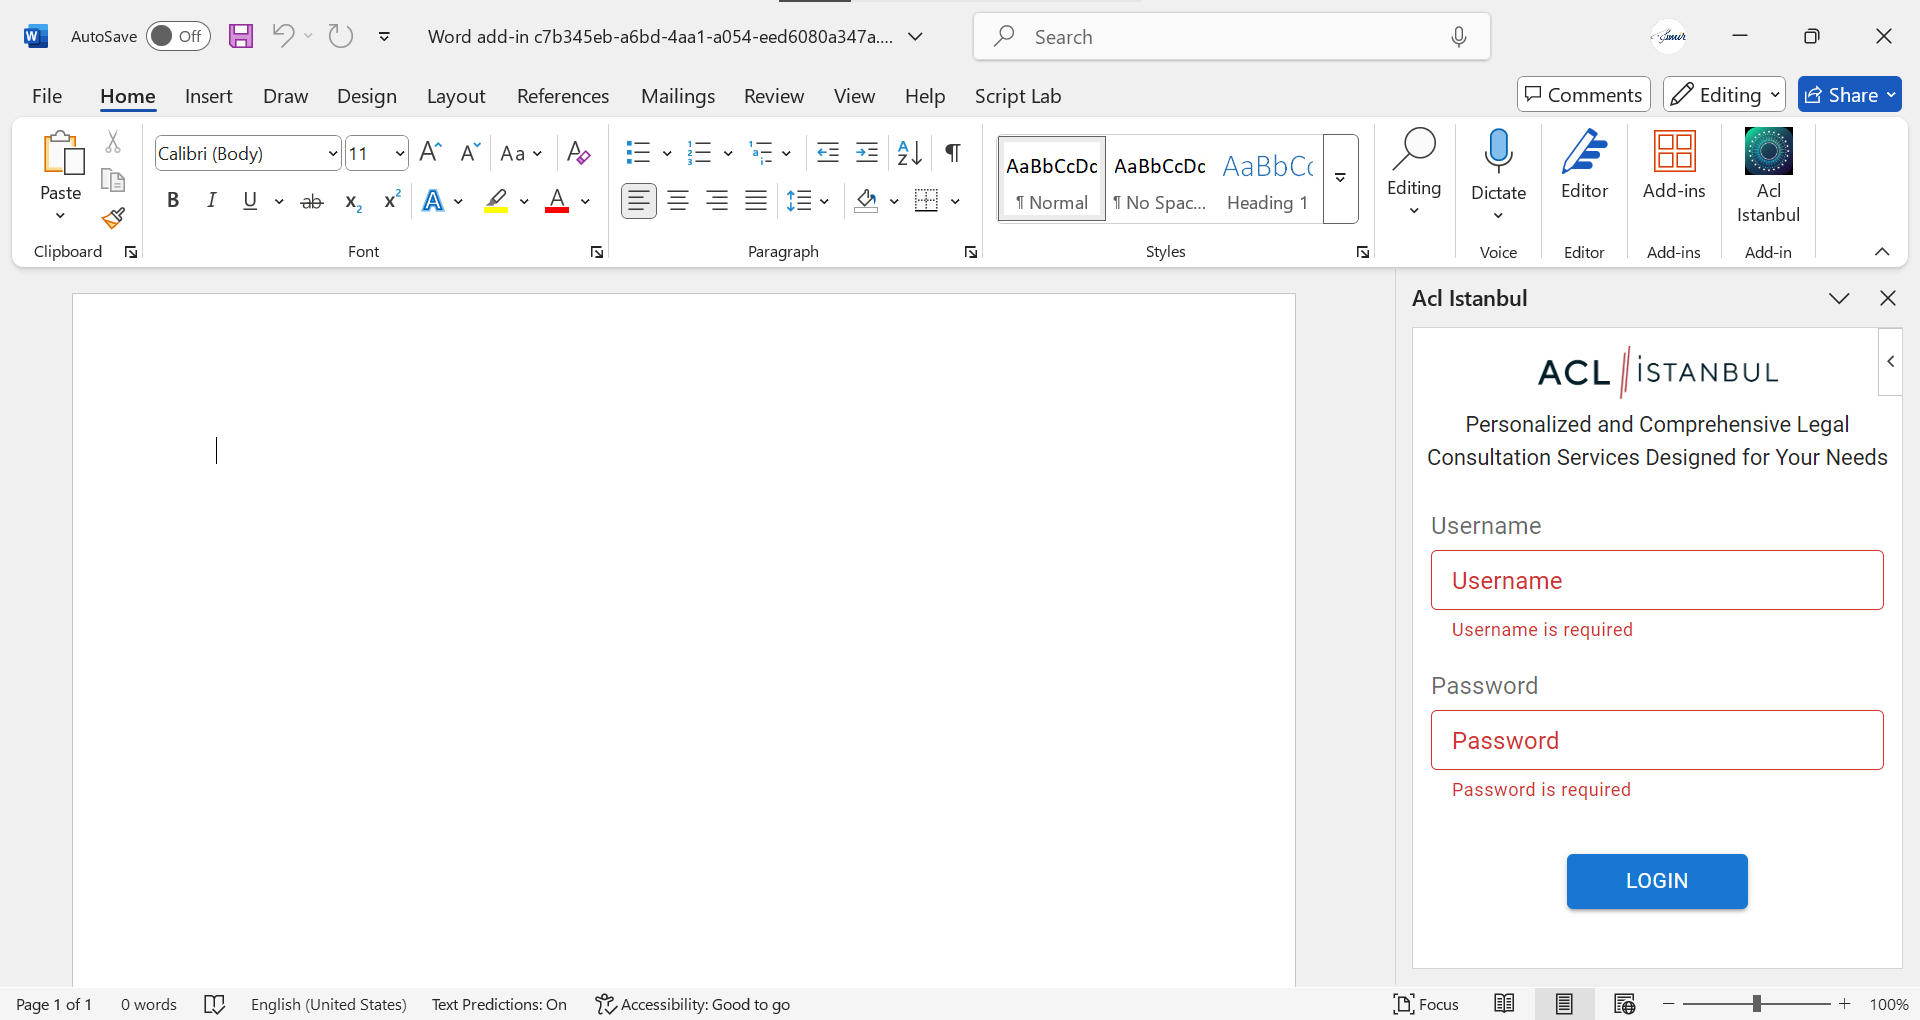Click the Show/Hide paragraph marks icon

click(x=953, y=153)
